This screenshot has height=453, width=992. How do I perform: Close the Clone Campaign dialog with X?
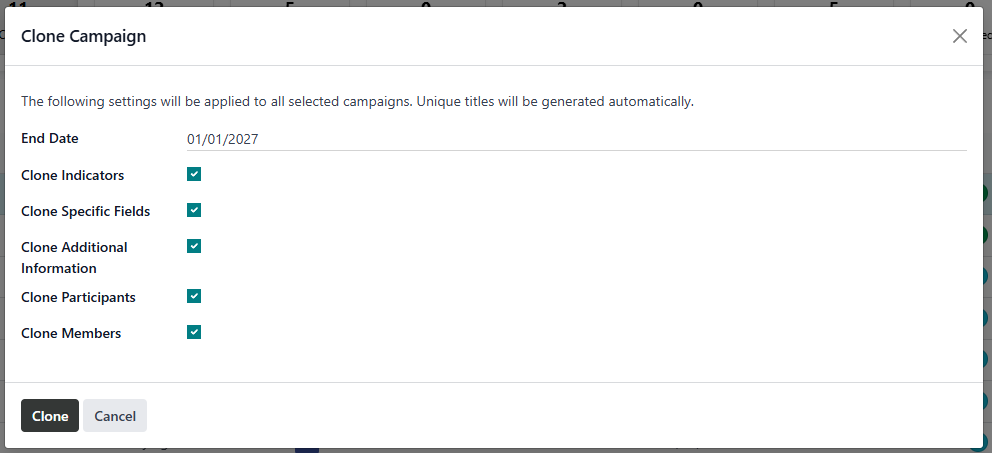pyautogui.click(x=960, y=36)
